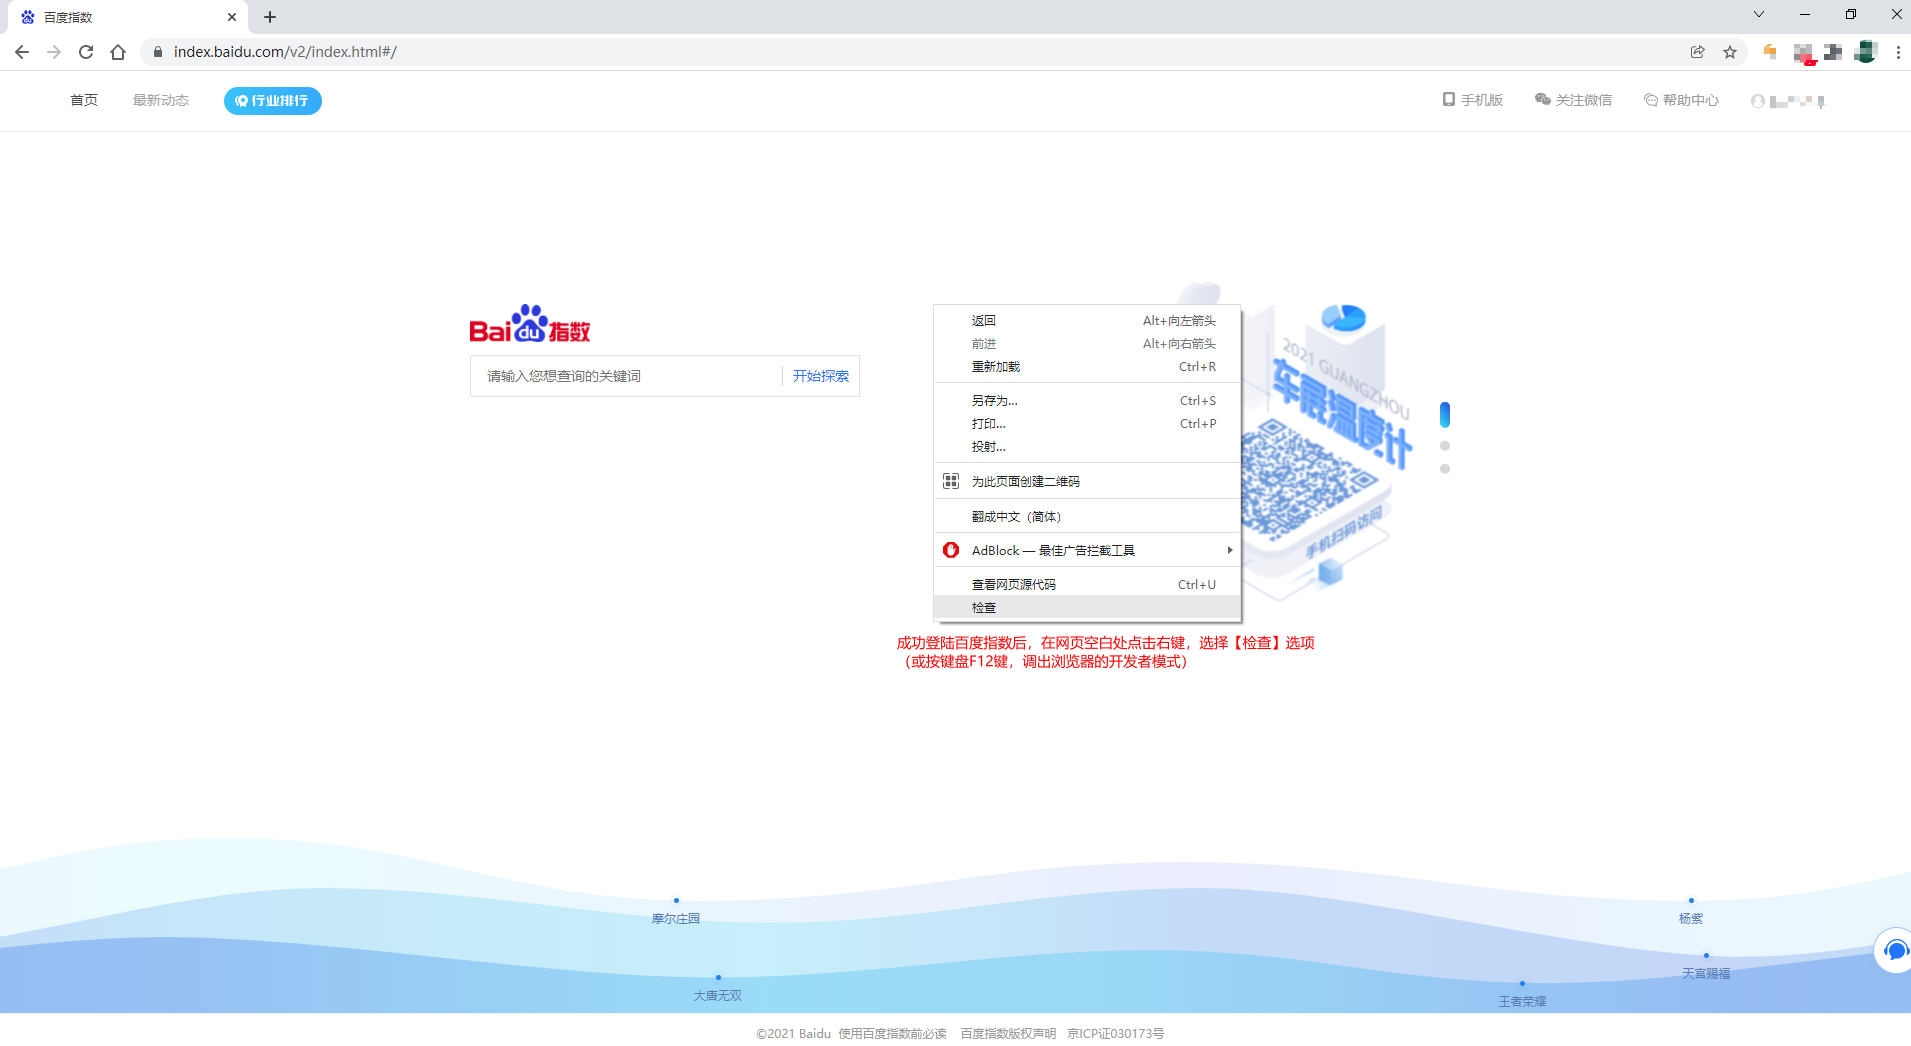Click the QR code icon beside 为此页面创建二维码
The image size is (1911, 1046).
(x=951, y=480)
